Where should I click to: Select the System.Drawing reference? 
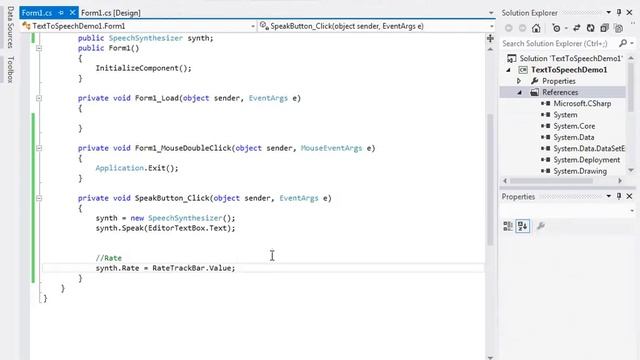[x=580, y=171]
